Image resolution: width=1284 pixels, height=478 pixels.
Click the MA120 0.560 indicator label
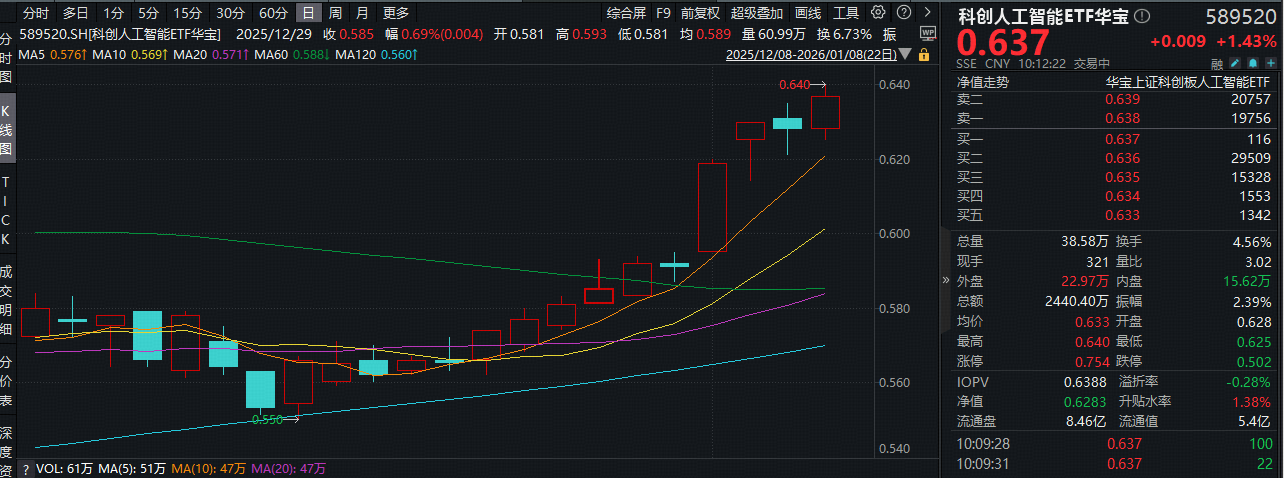(376, 54)
